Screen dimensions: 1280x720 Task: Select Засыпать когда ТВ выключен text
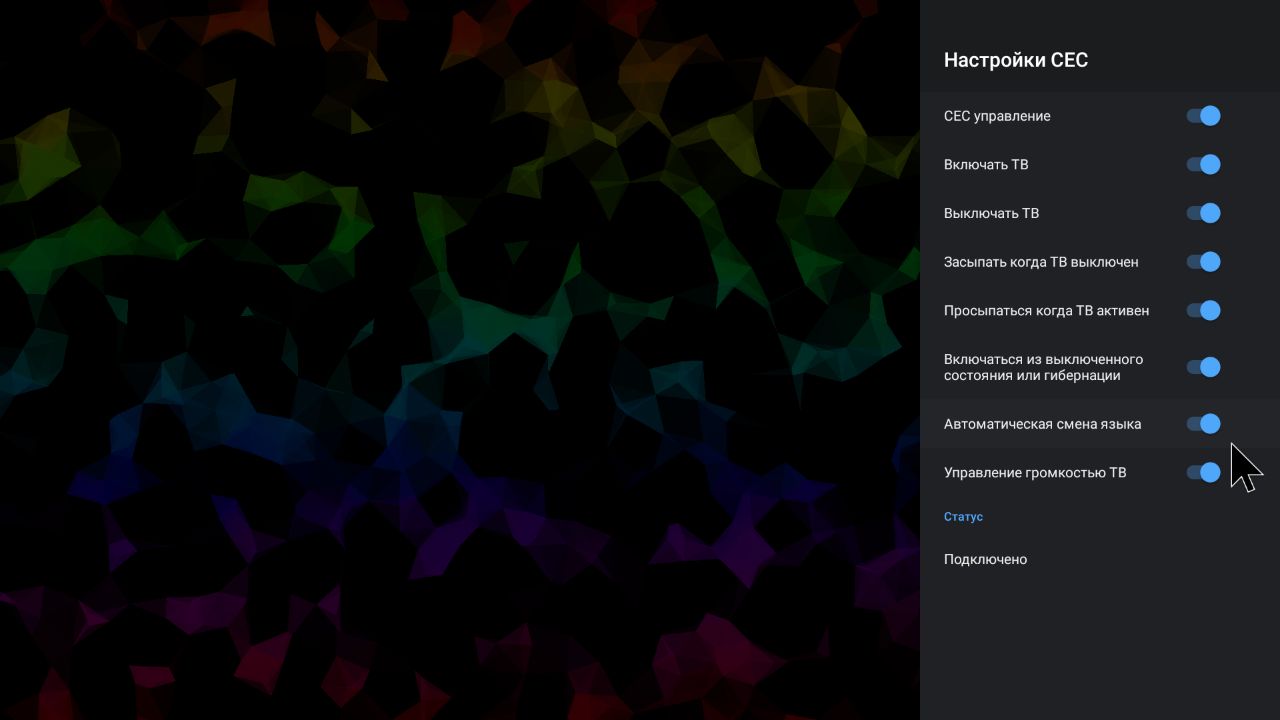pyautogui.click(x=1041, y=262)
